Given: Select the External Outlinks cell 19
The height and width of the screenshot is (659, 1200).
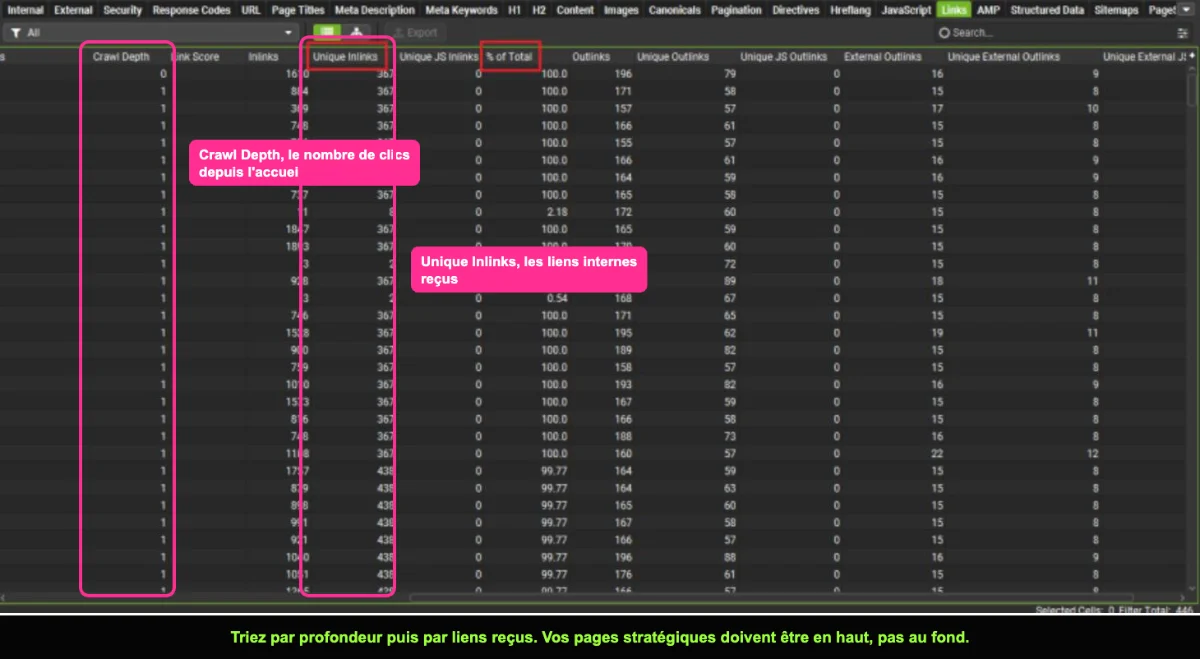Looking at the screenshot, I should pos(937,331).
